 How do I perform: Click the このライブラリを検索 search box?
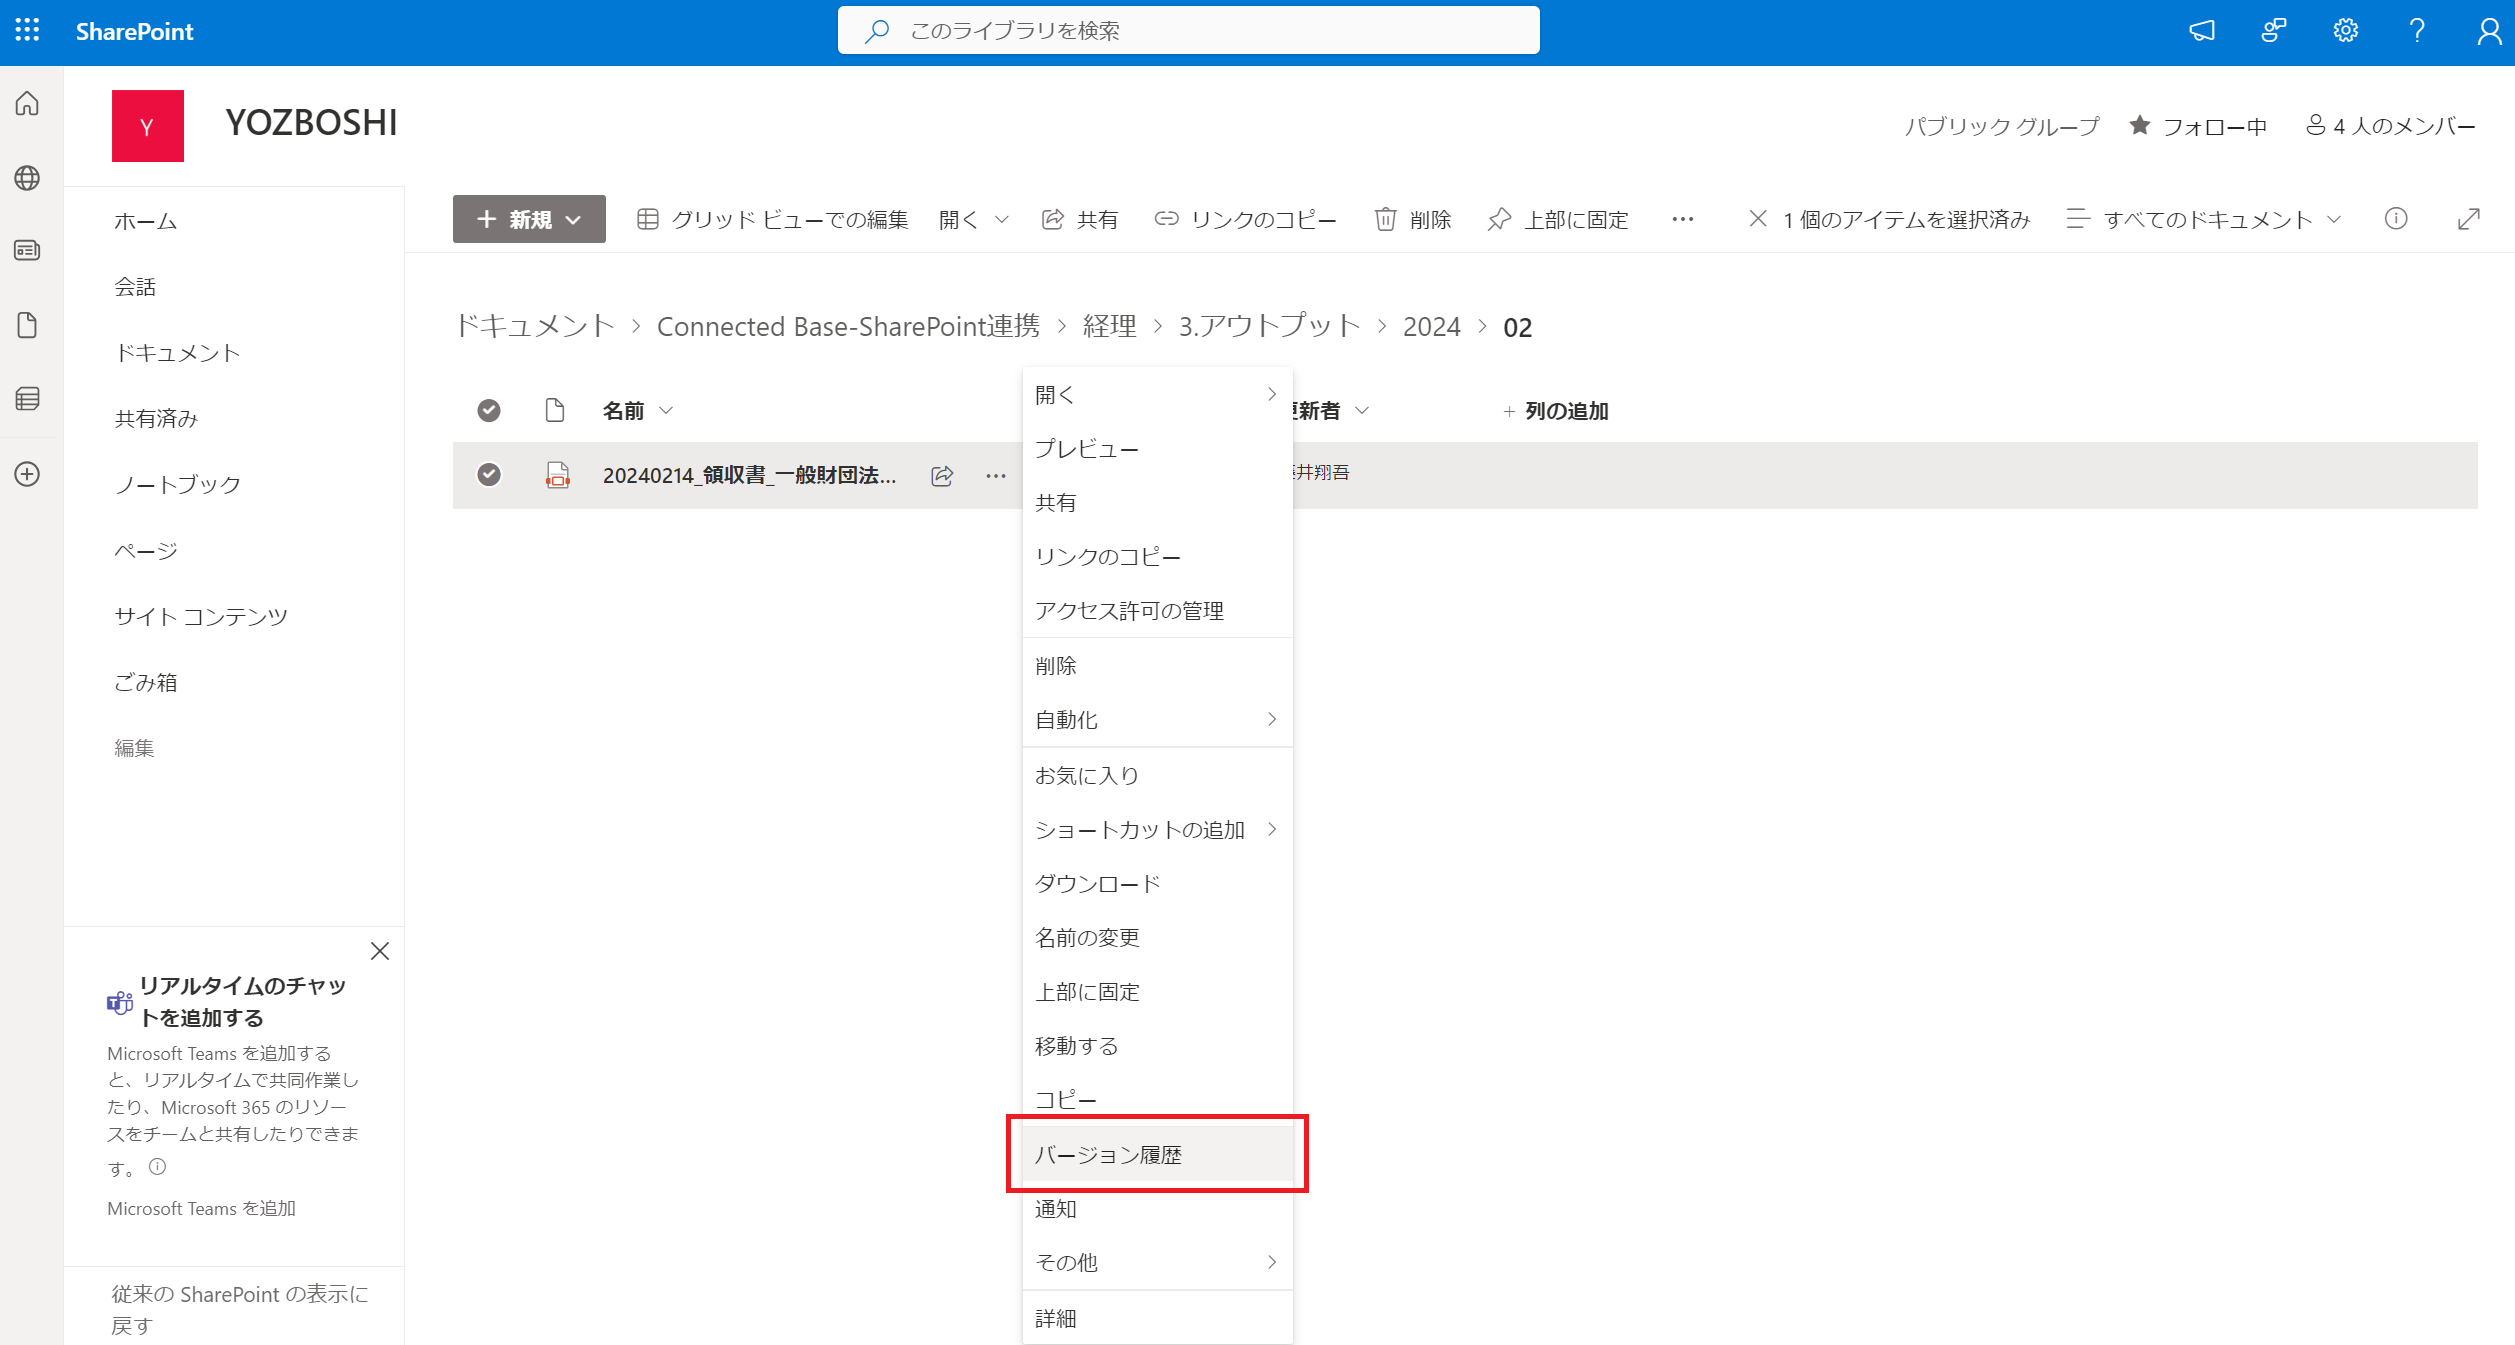pos(1189,31)
